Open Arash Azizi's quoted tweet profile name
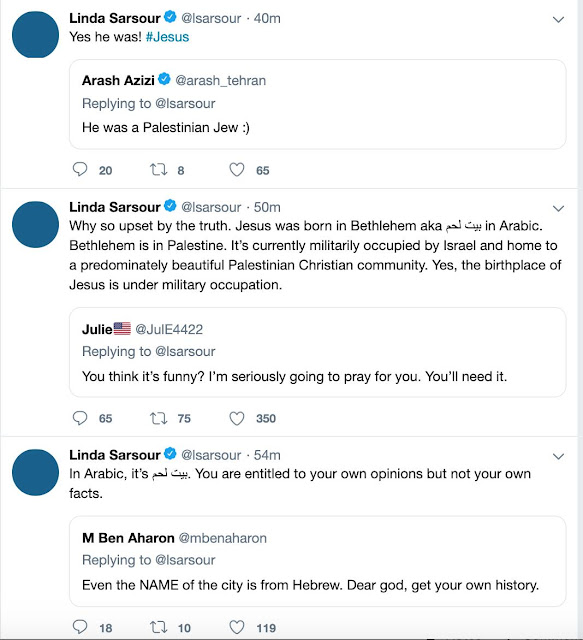The height and width of the screenshot is (640, 583). tap(118, 80)
